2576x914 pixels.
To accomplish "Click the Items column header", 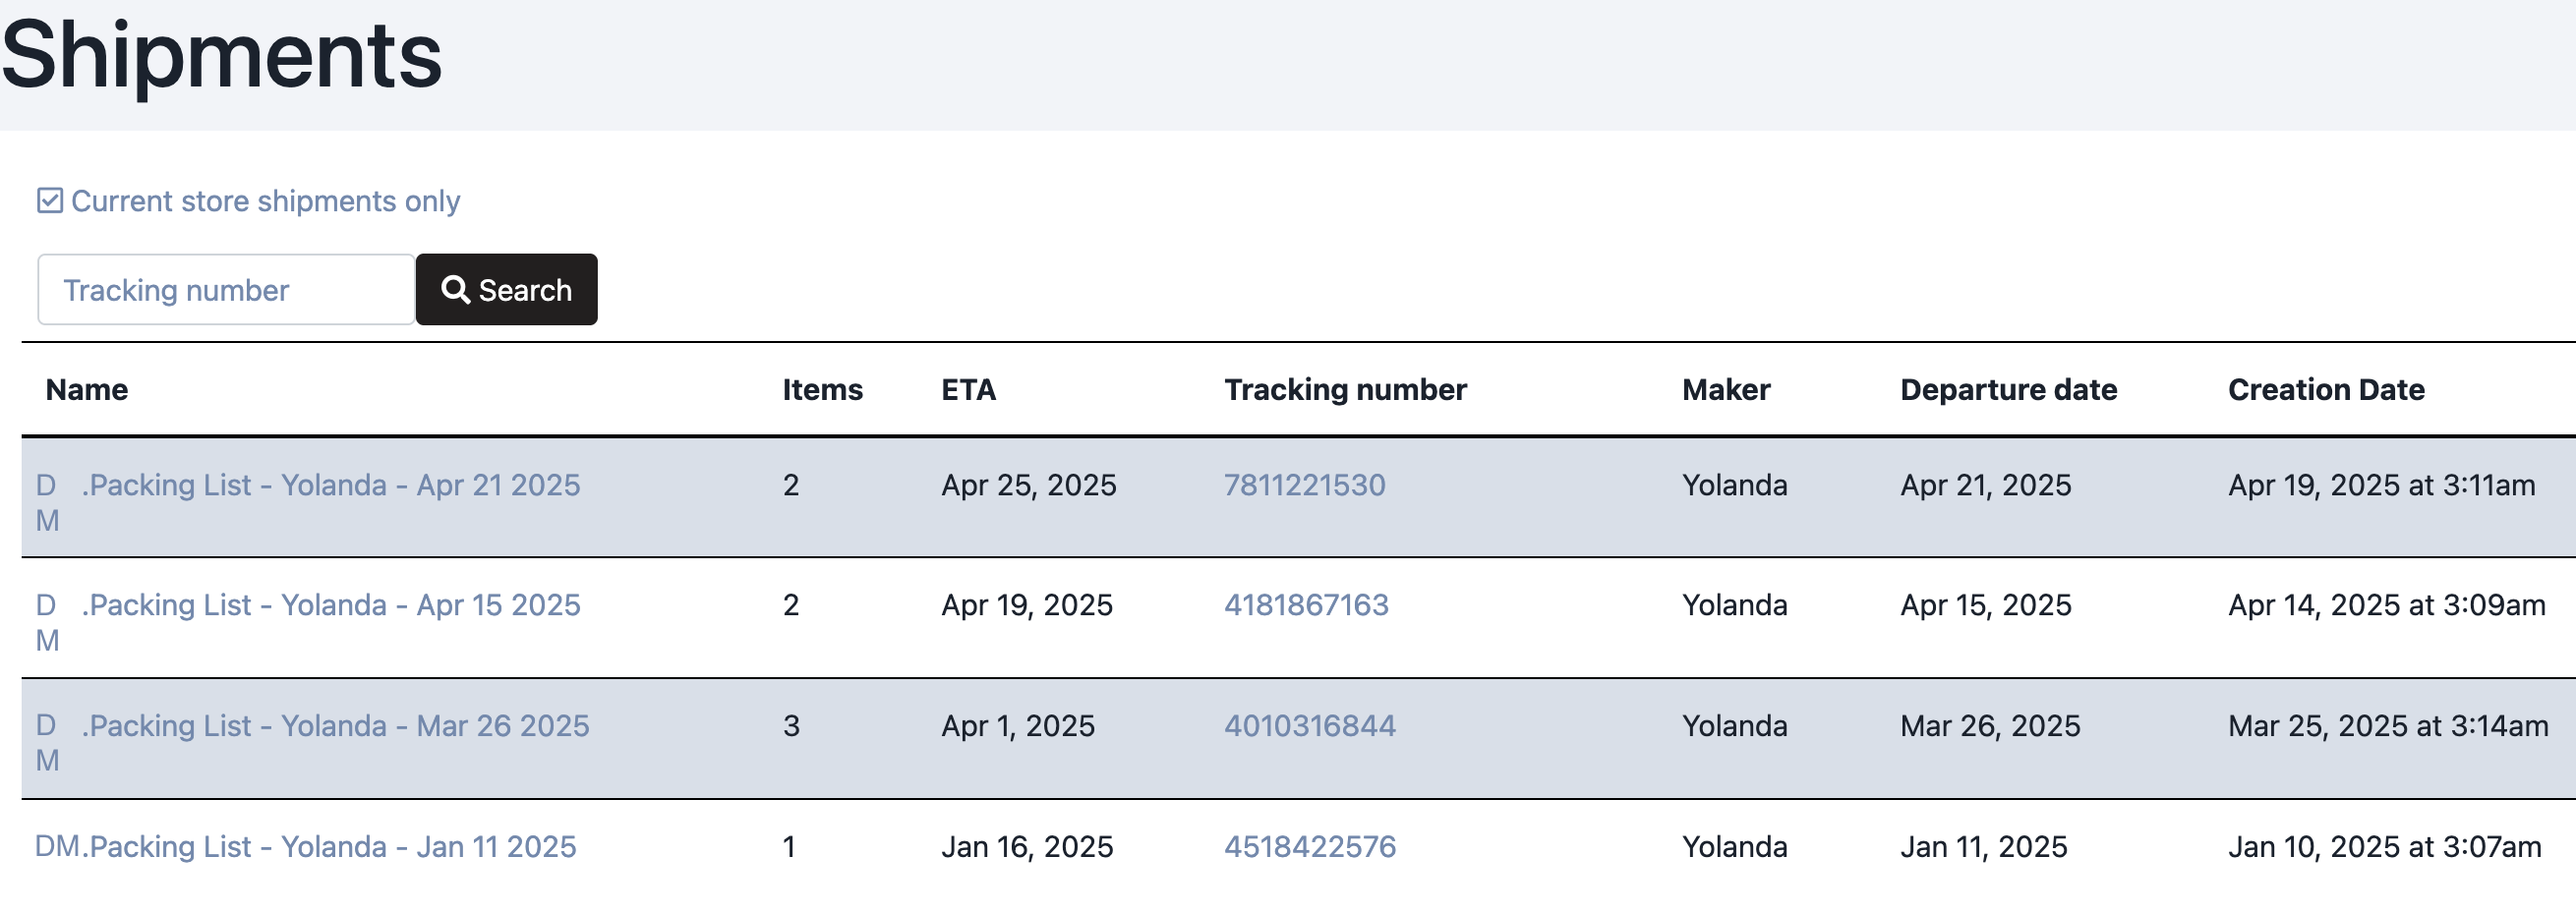I will tap(822, 390).
